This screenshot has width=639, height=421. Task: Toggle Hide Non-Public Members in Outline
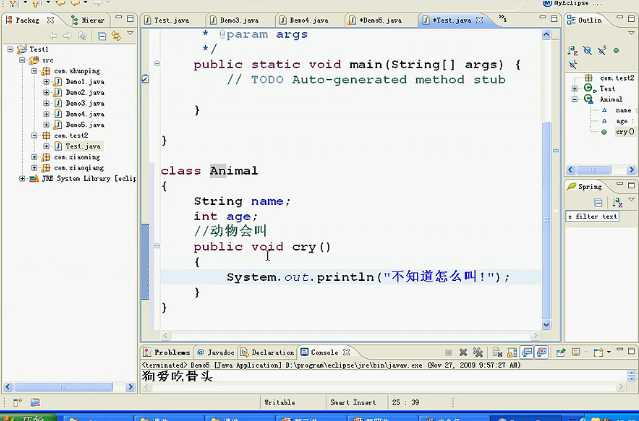616,51
